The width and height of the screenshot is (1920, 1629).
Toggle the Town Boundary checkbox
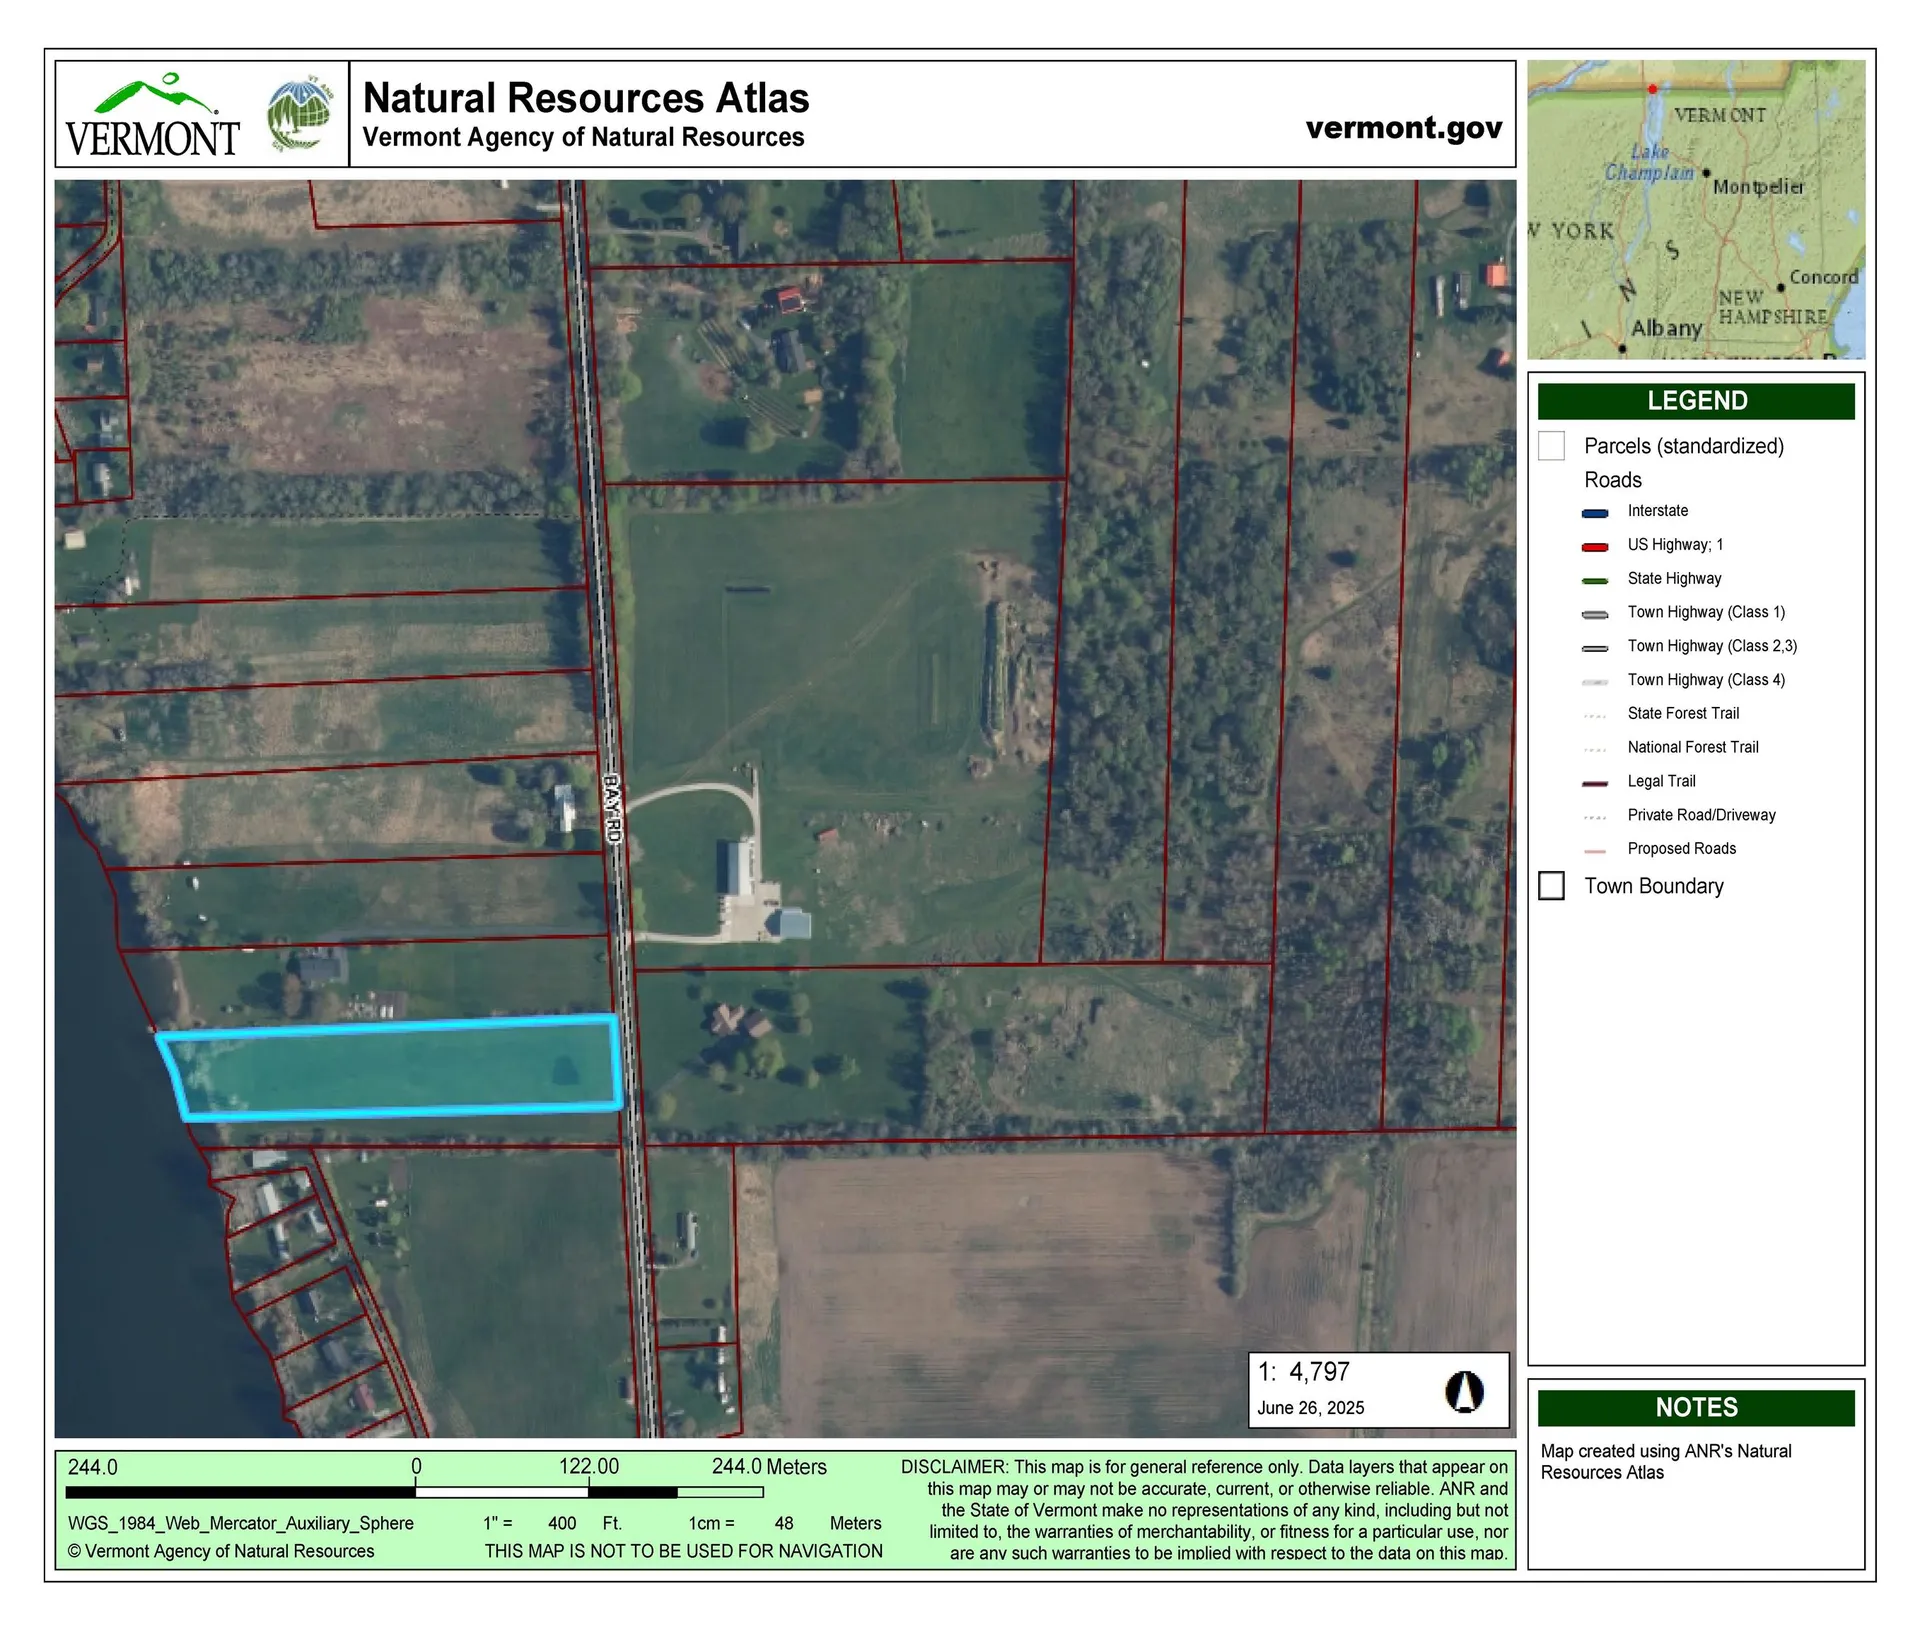click(x=1552, y=885)
